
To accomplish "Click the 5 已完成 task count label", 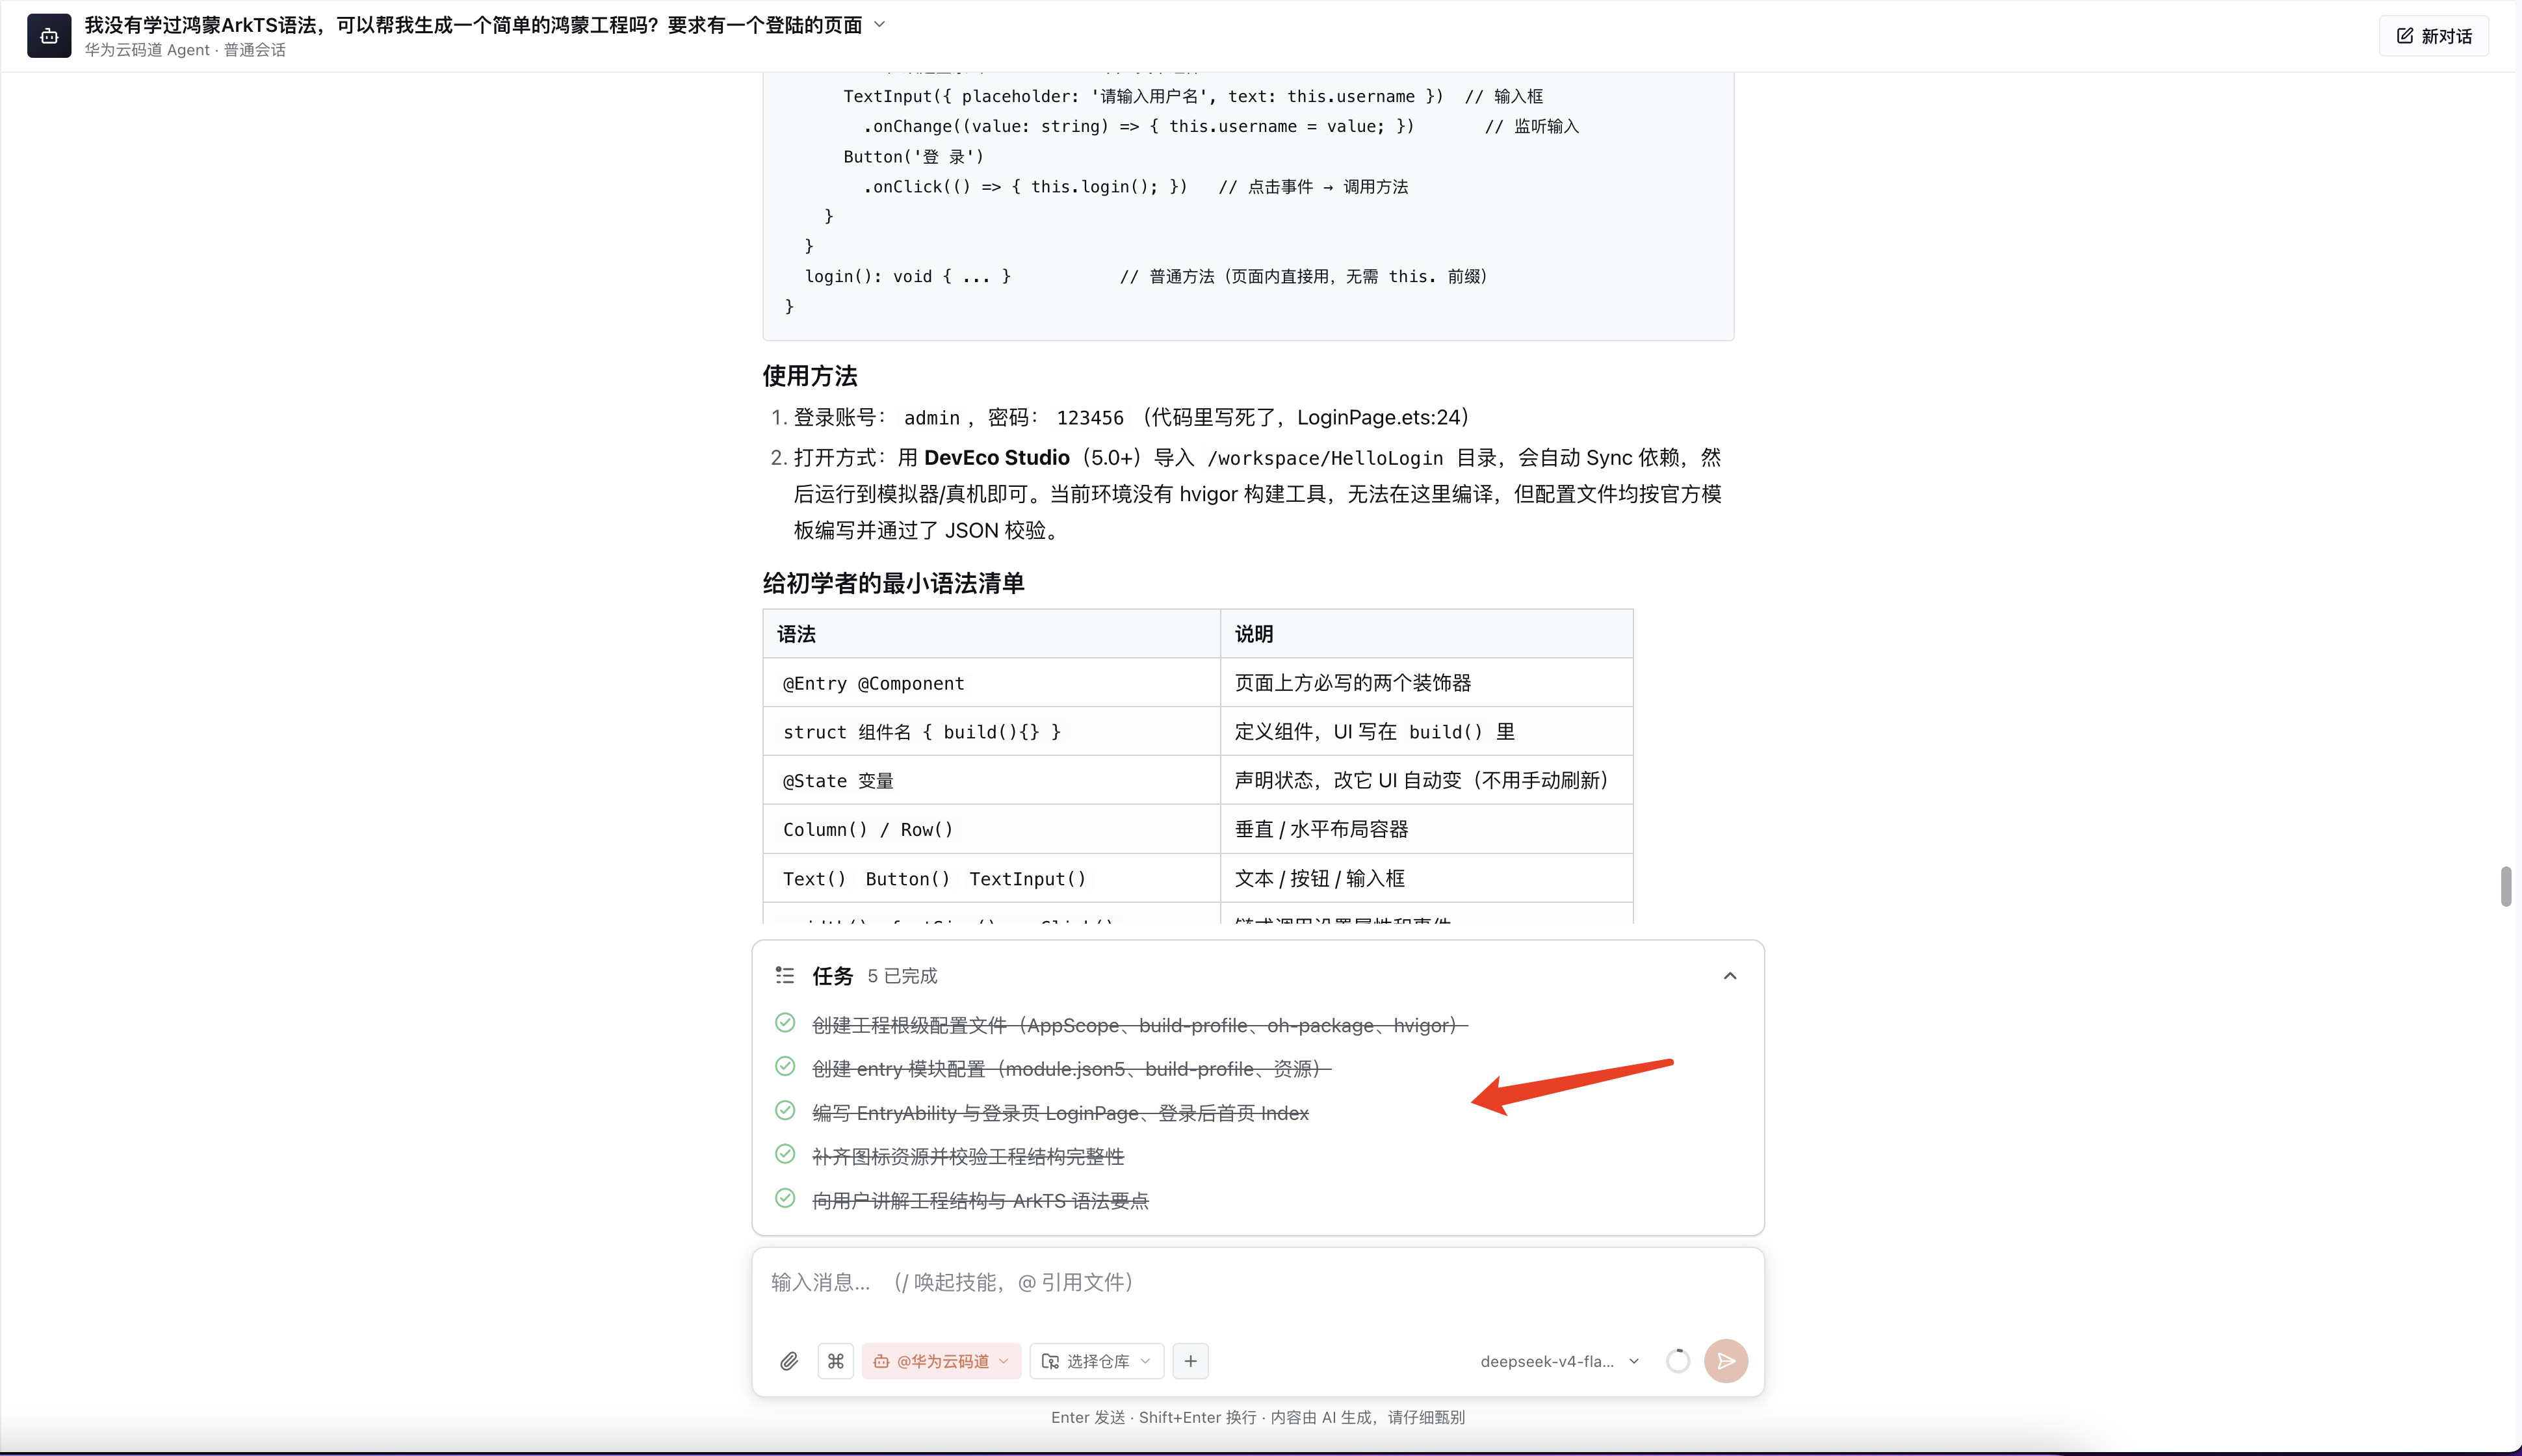I will pos(902,976).
